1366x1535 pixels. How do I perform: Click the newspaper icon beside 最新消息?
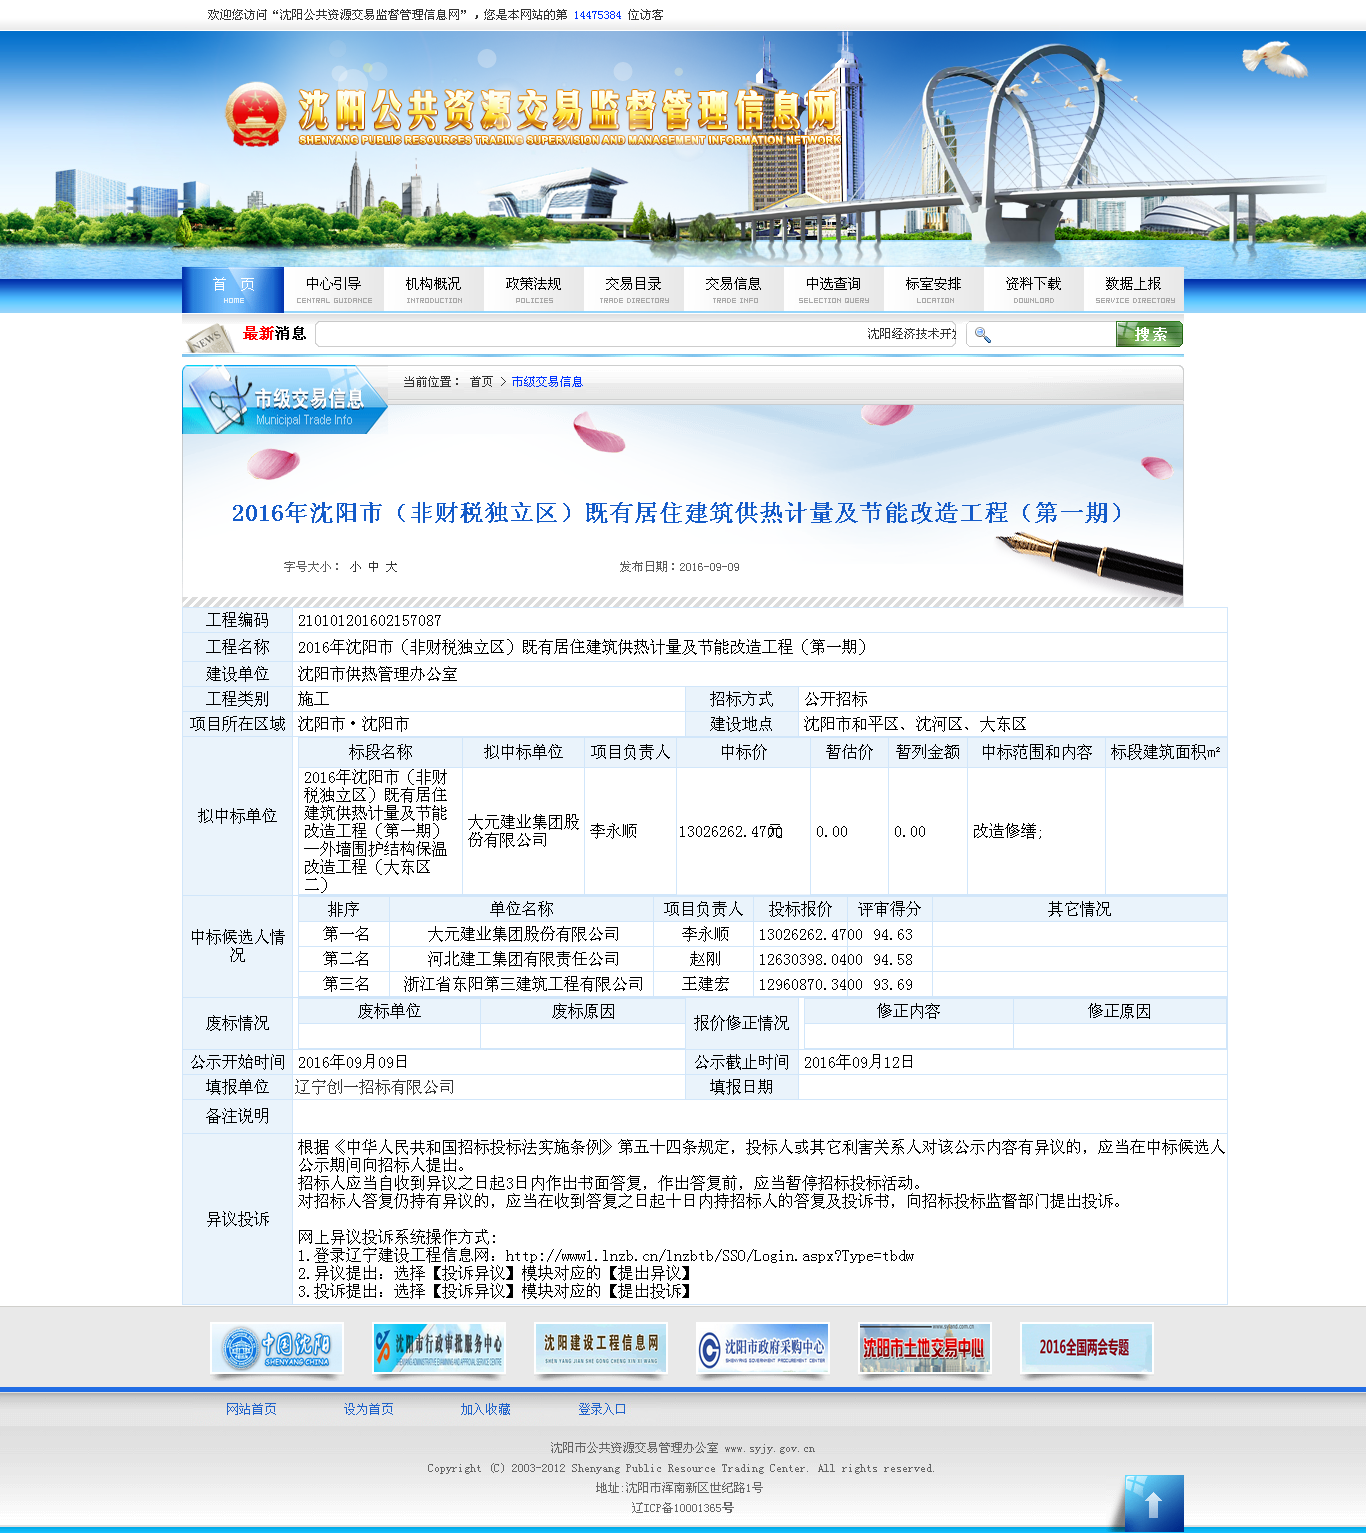210,338
